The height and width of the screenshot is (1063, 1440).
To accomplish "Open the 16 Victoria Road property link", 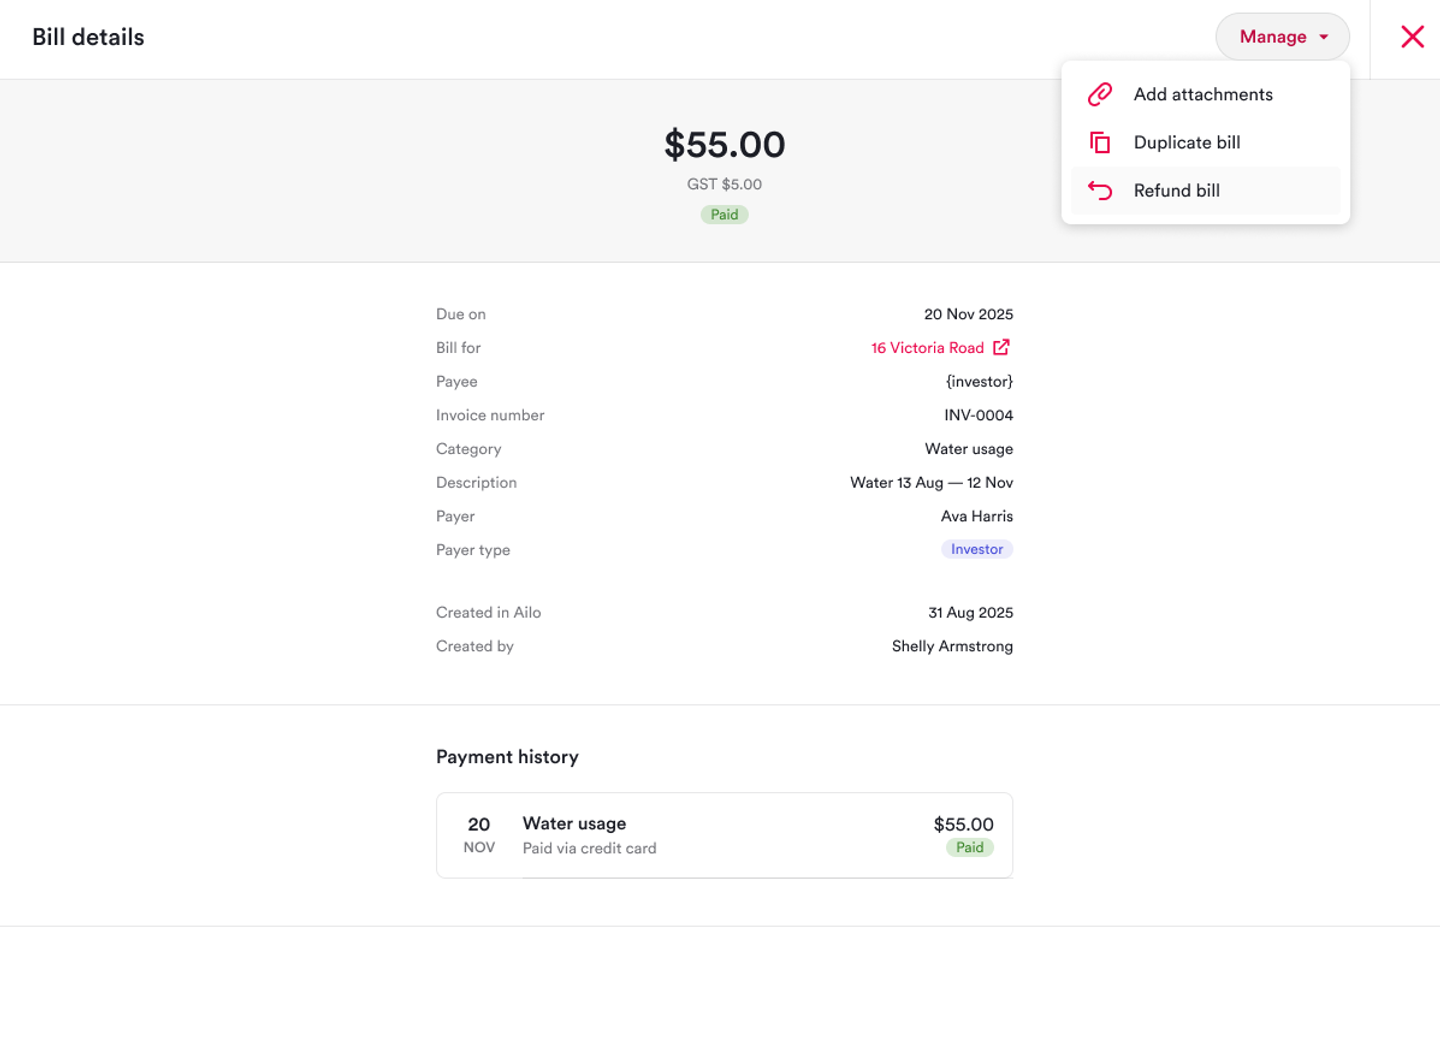I will [927, 348].
